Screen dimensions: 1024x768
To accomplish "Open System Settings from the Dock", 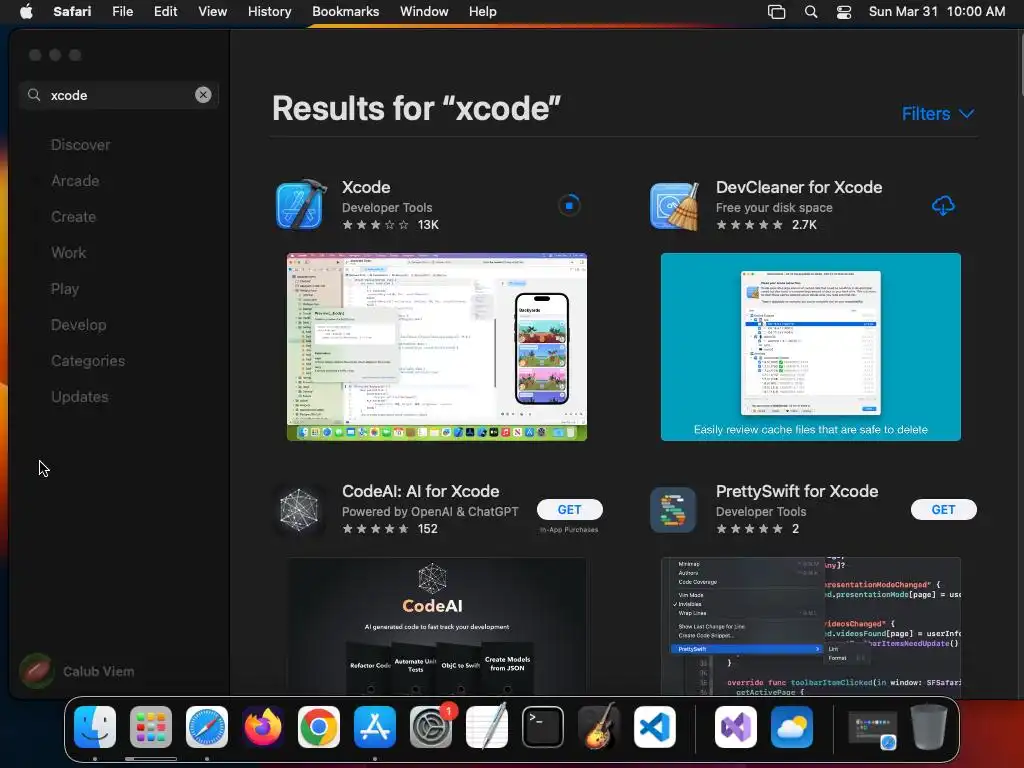I will (431, 727).
